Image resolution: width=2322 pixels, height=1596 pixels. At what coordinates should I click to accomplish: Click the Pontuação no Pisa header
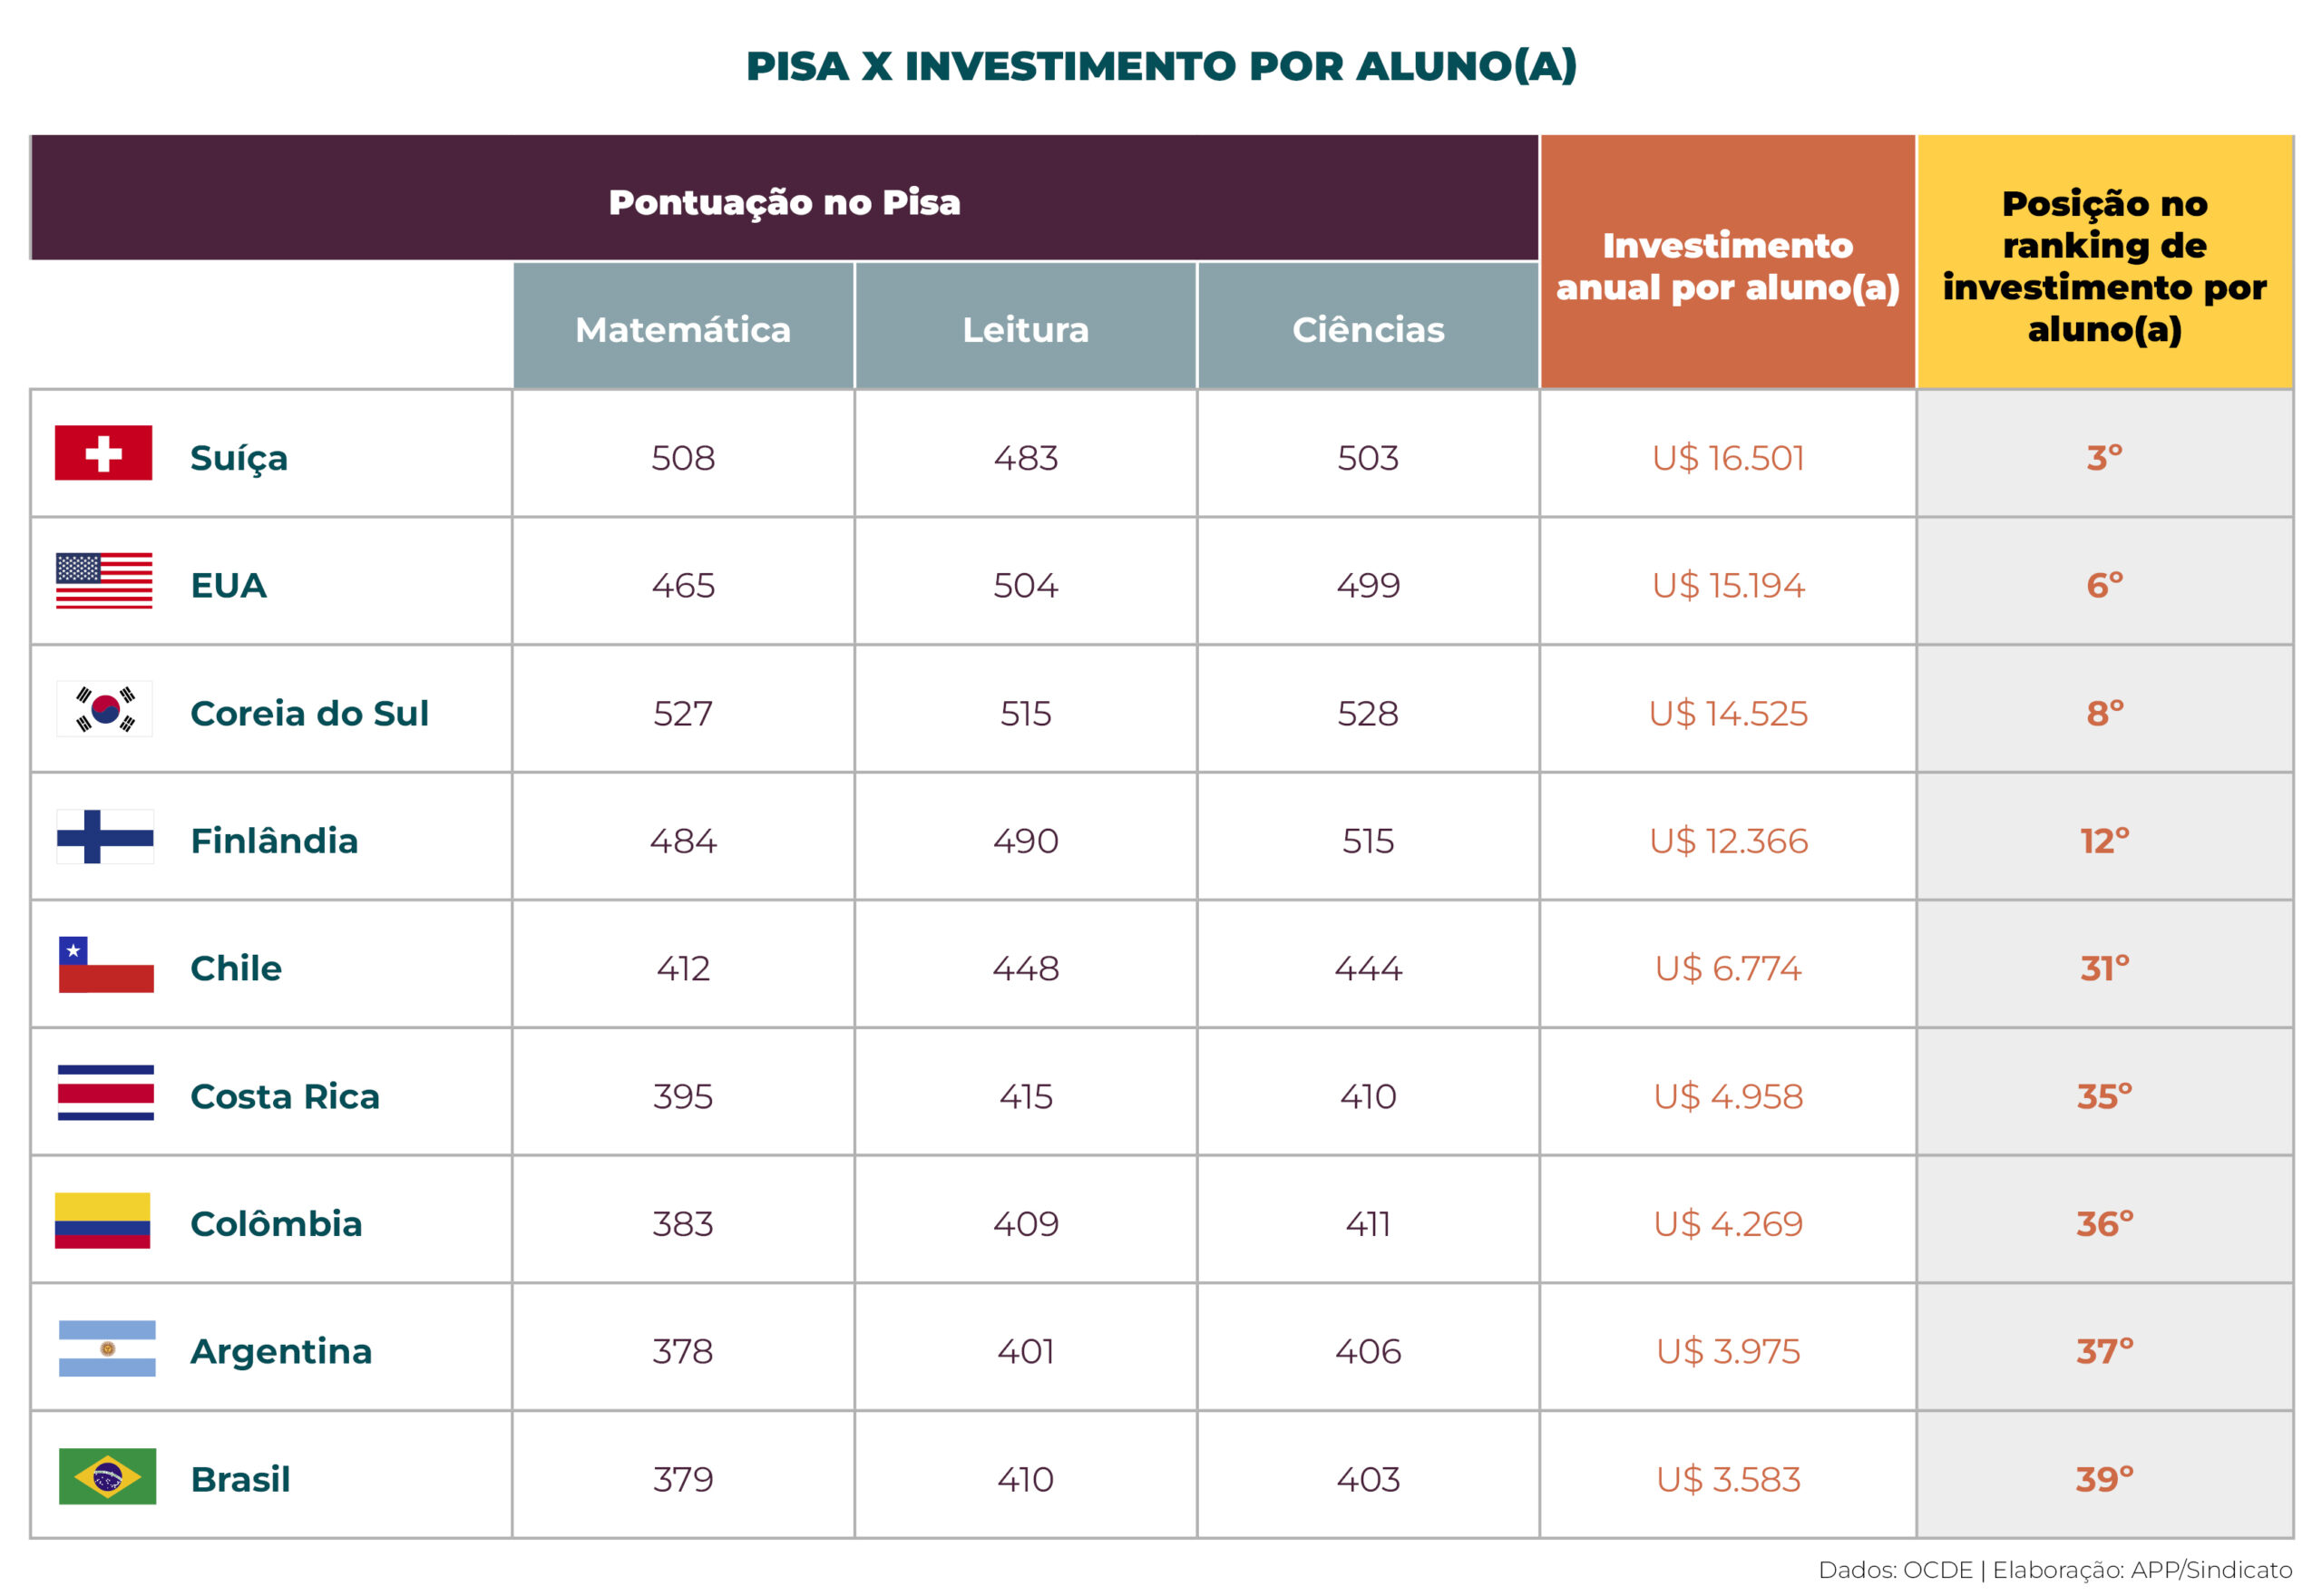(x=784, y=202)
